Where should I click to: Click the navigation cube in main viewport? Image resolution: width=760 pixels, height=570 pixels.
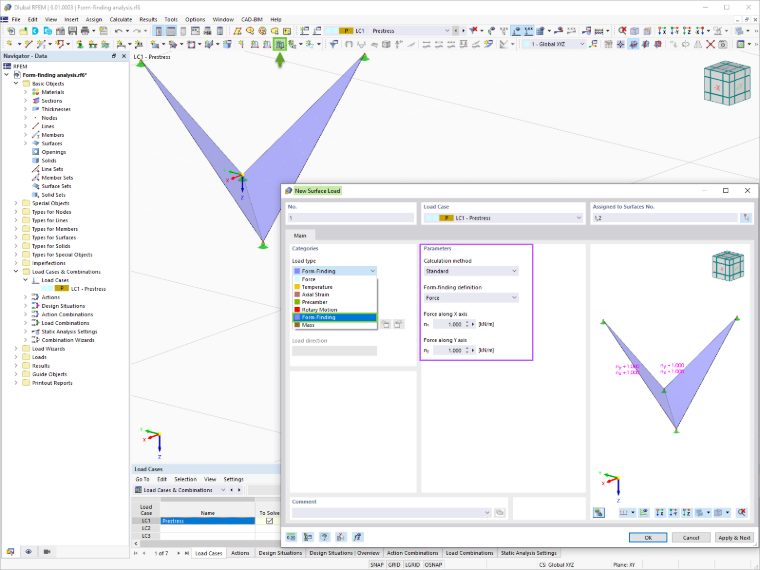(x=727, y=83)
